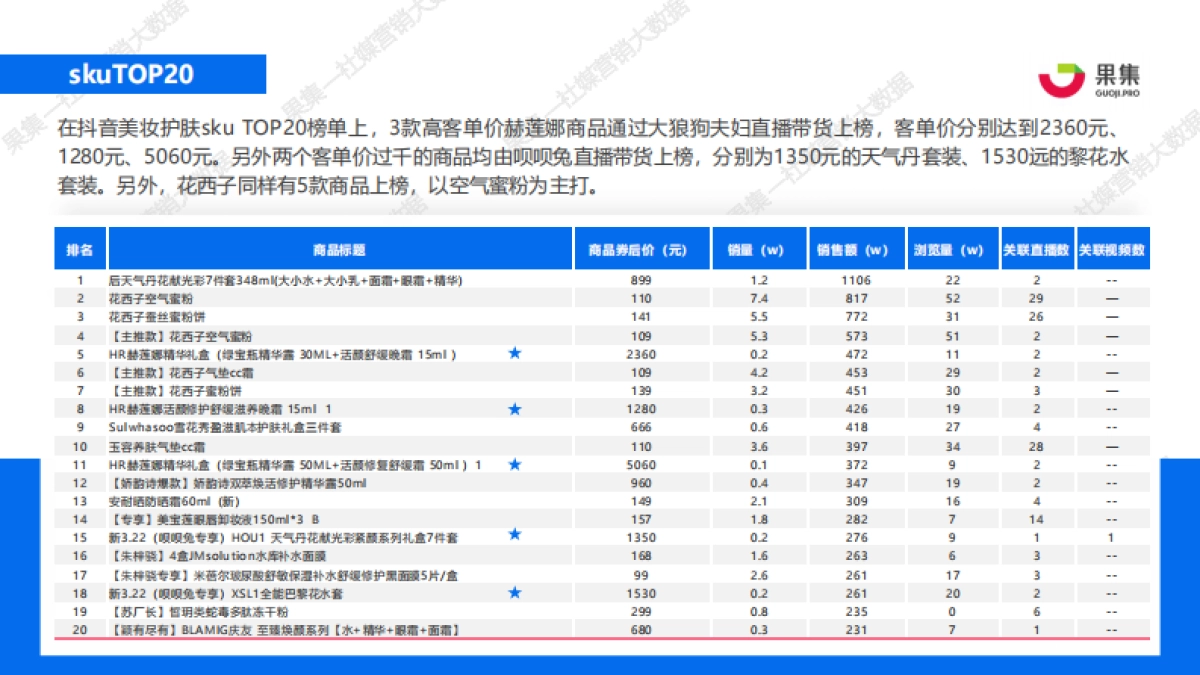Select star beside 5060元 HR赫莲娜礼盒 row
The width and height of the screenshot is (1200, 675).
[515, 465]
